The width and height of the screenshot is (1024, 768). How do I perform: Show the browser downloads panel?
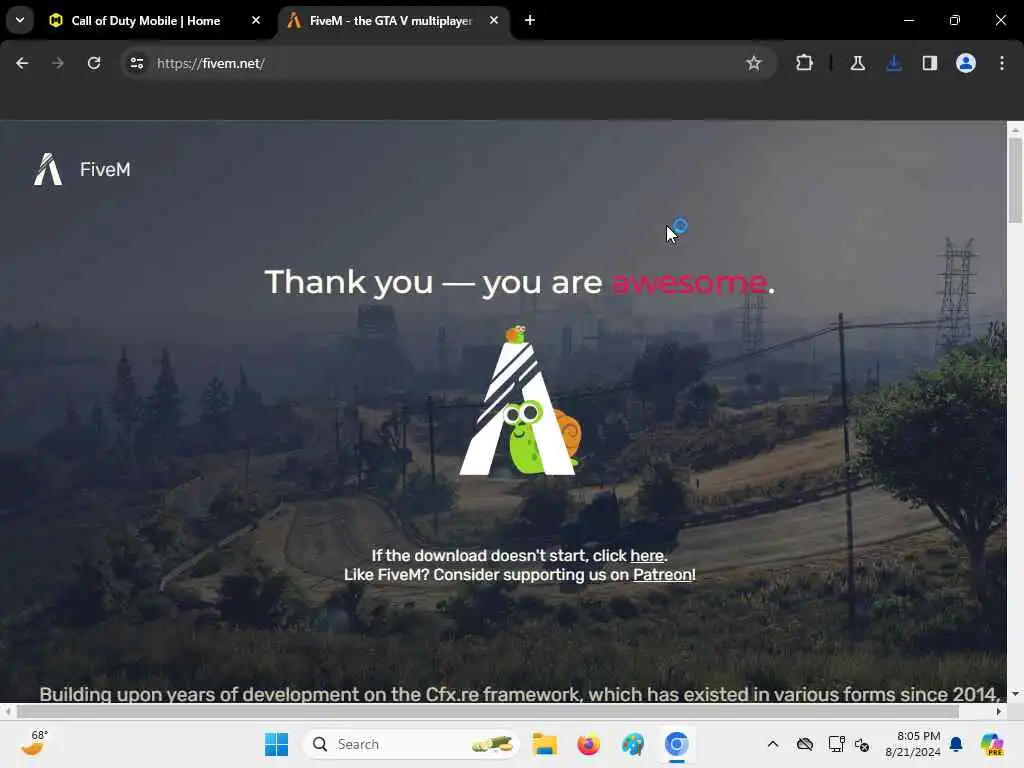[x=894, y=63]
